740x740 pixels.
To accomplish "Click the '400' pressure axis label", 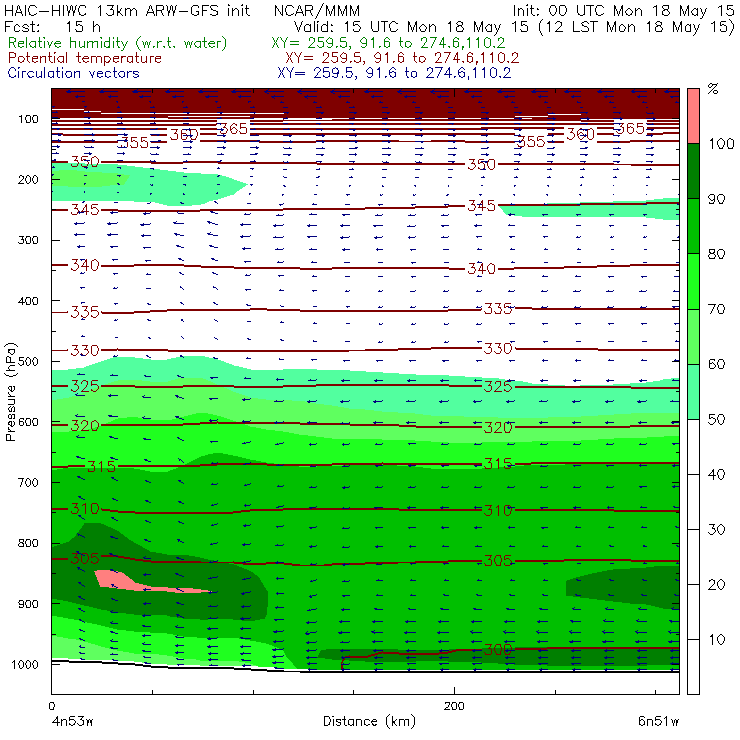I will point(28,301).
